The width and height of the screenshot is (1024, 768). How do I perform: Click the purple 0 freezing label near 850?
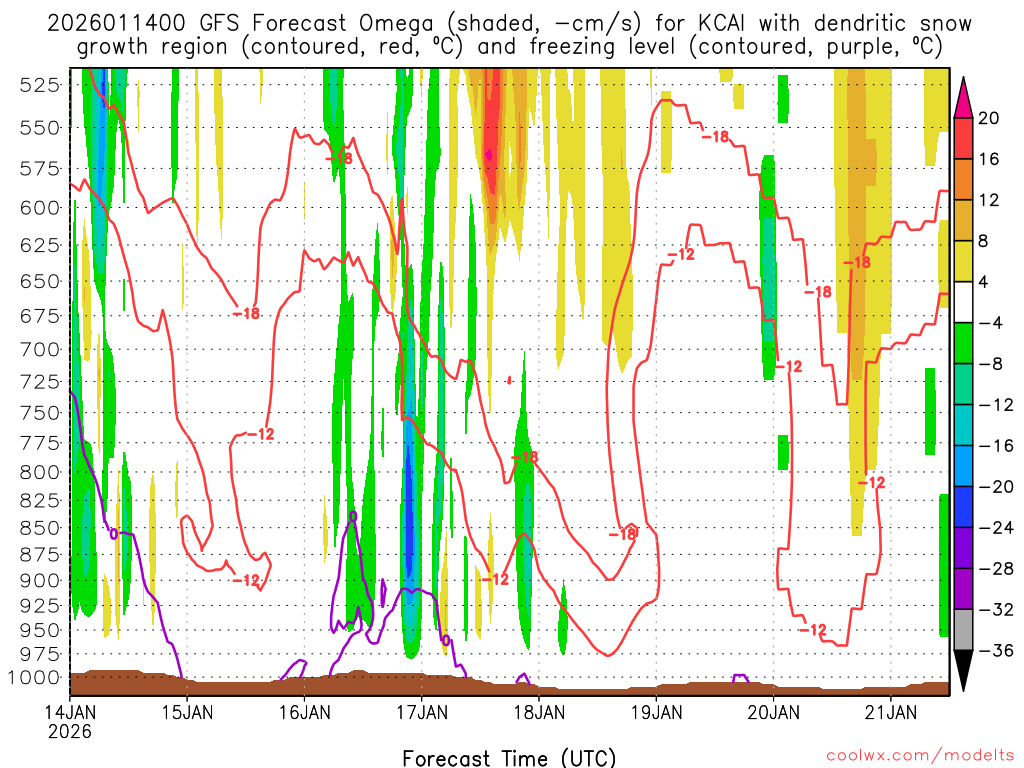coord(114,534)
